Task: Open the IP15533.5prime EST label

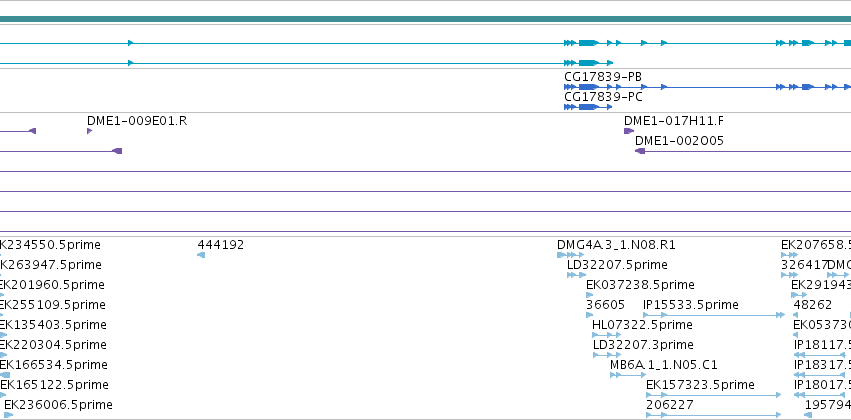Action: click(691, 304)
